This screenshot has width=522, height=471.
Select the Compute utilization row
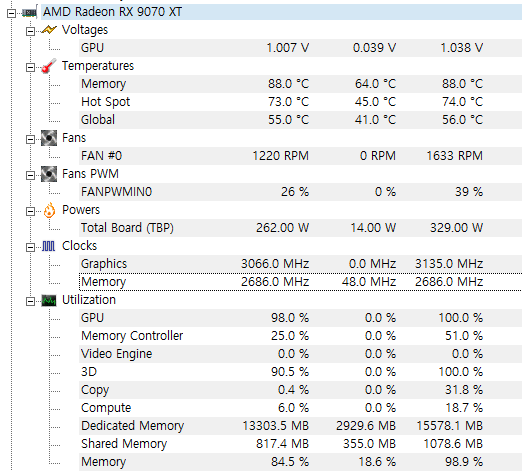click(300, 408)
